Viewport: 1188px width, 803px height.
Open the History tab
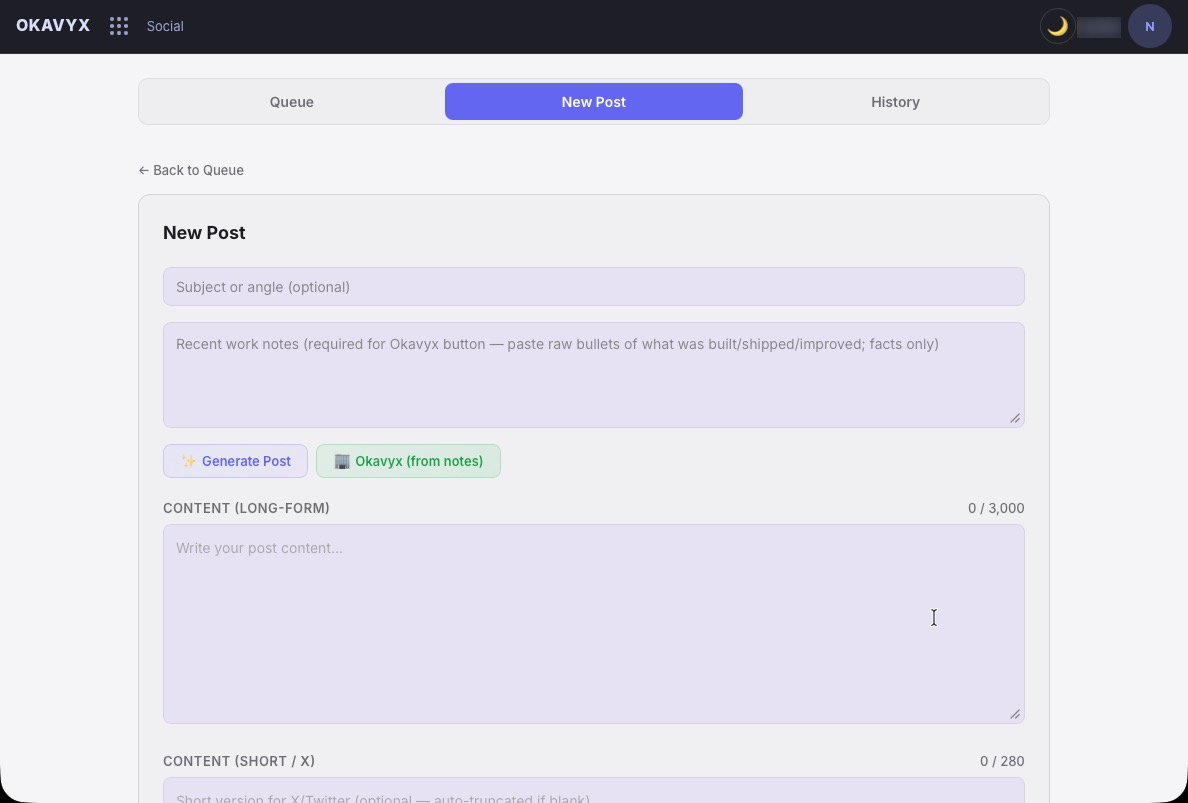click(895, 102)
